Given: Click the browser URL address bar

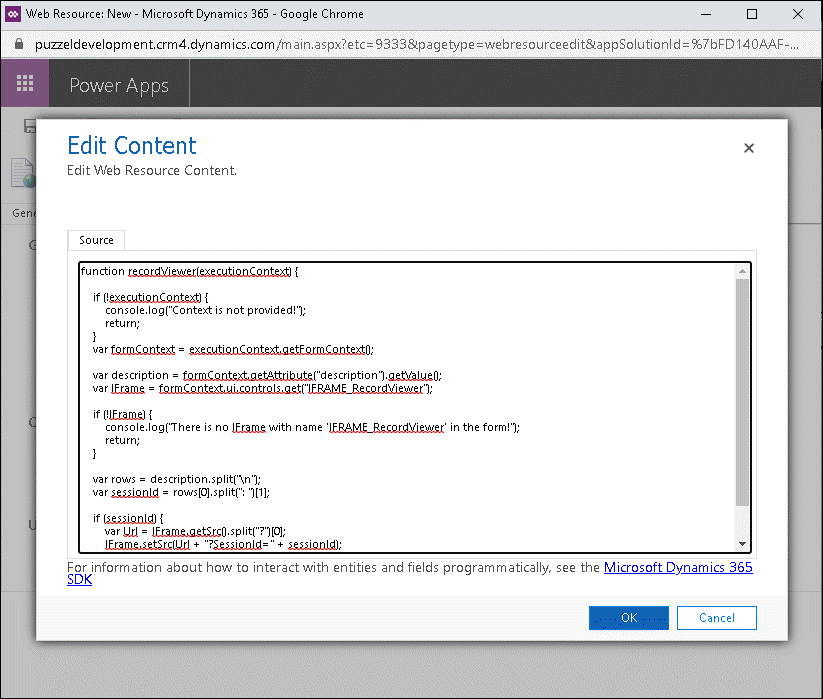Looking at the screenshot, I should (400, 45).
